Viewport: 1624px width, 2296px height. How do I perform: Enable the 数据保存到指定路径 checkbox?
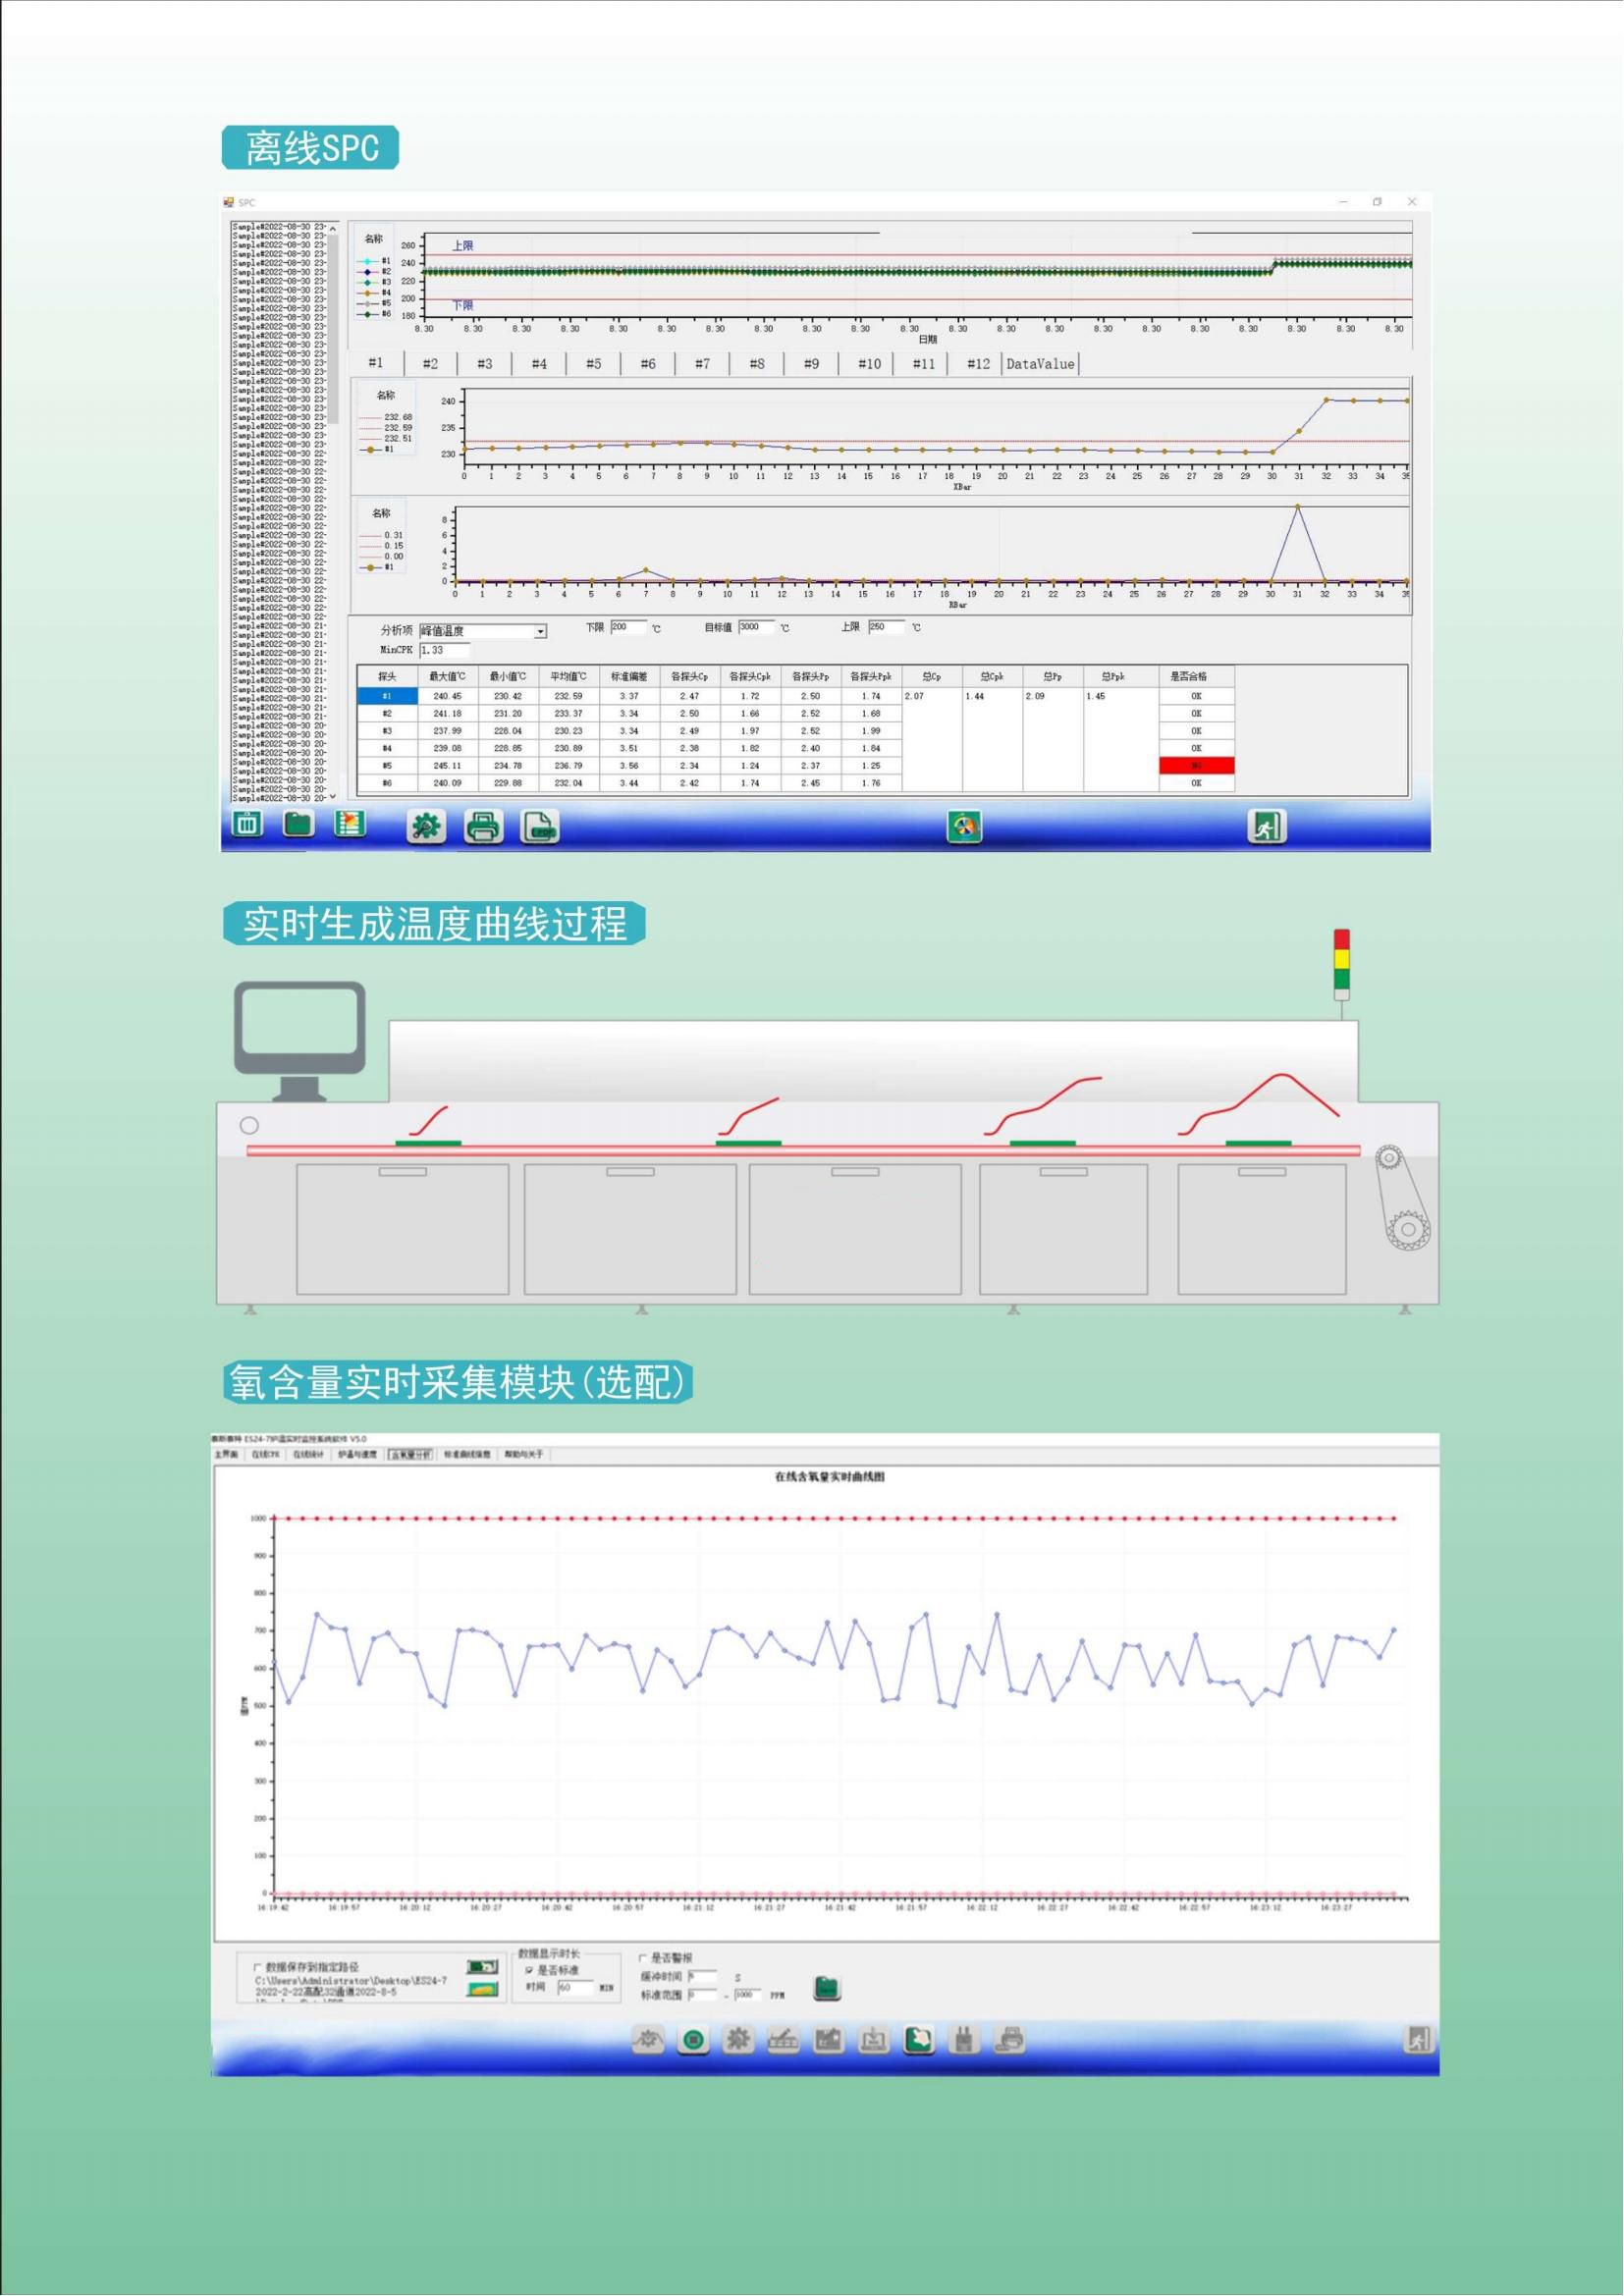[258, 1967]
